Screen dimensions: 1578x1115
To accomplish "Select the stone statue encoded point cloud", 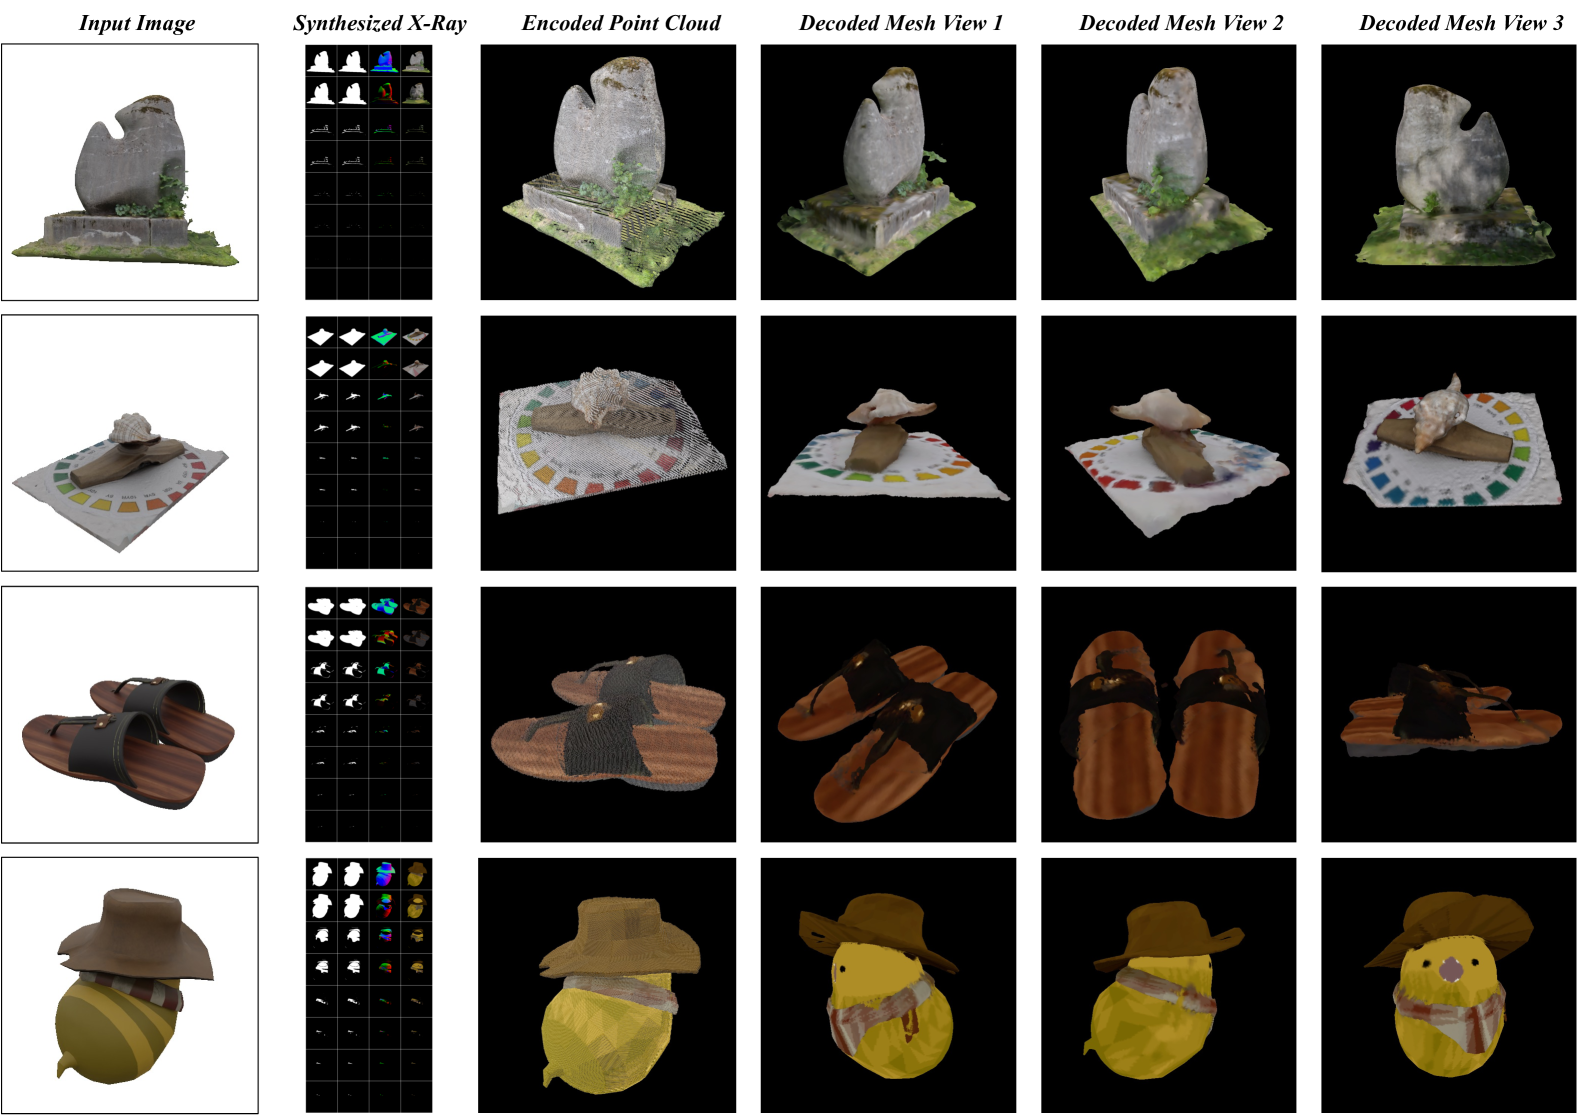I will tap(608, 172).
